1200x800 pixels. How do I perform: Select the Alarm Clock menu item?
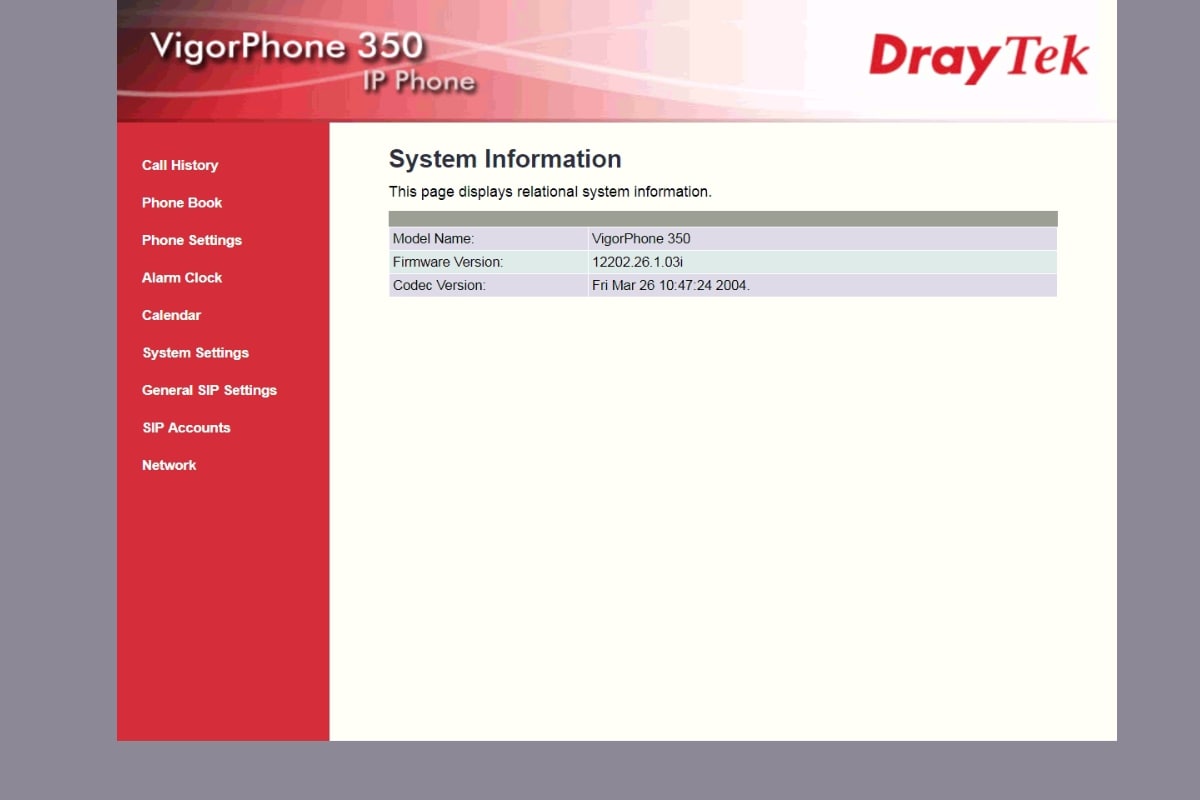coord(182,278)
